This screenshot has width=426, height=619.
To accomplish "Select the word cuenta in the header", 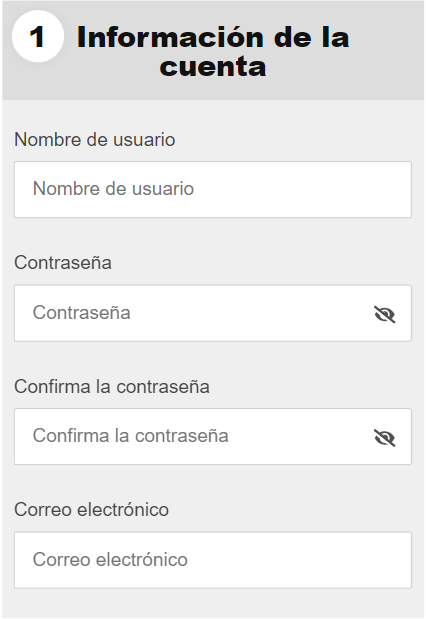I will 213,67.
